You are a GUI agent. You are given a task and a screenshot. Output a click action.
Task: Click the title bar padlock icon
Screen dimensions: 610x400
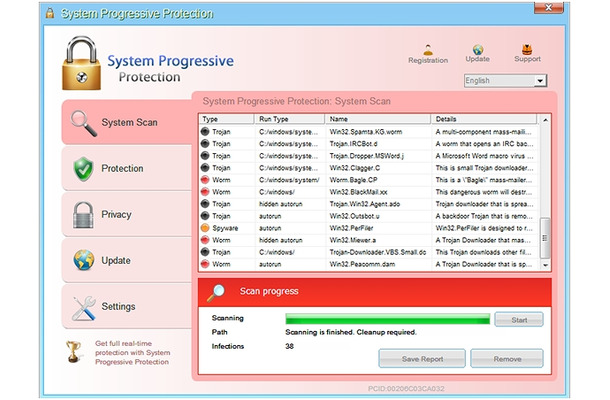pyautogui.click(x=50, y=13)
